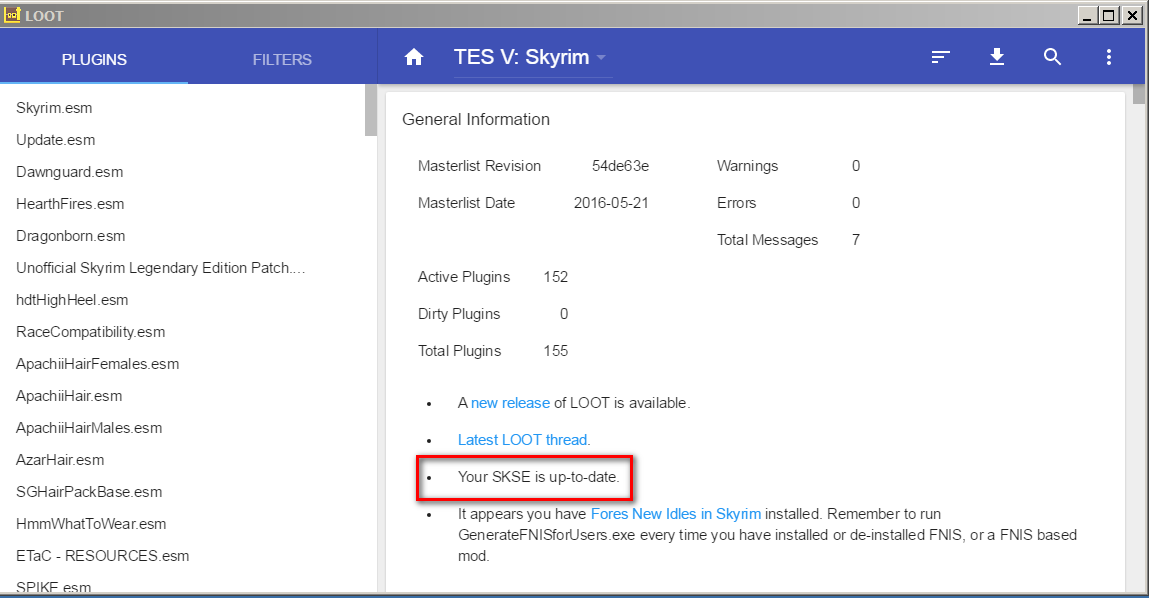The image size is (1149, 598).
Task: Open the 'Latest LOOT thread' link
Action: pos(521,439)
